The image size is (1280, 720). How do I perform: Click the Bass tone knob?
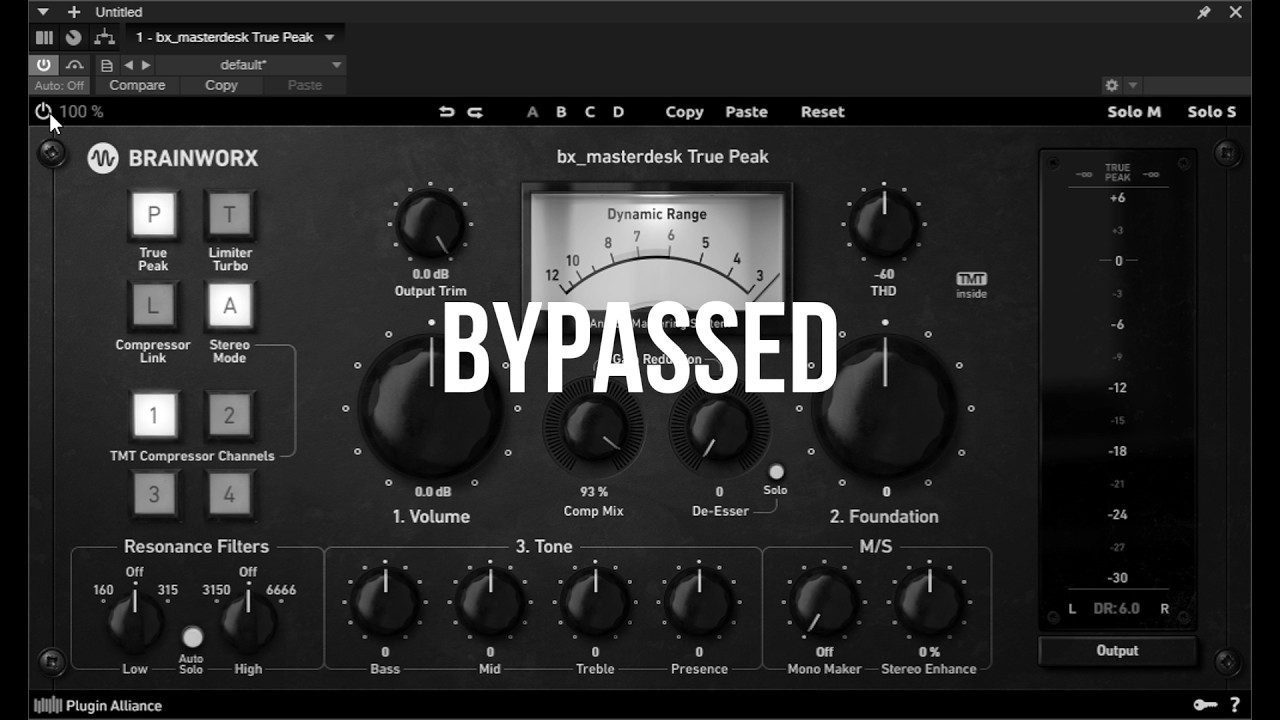coord(385,603)
